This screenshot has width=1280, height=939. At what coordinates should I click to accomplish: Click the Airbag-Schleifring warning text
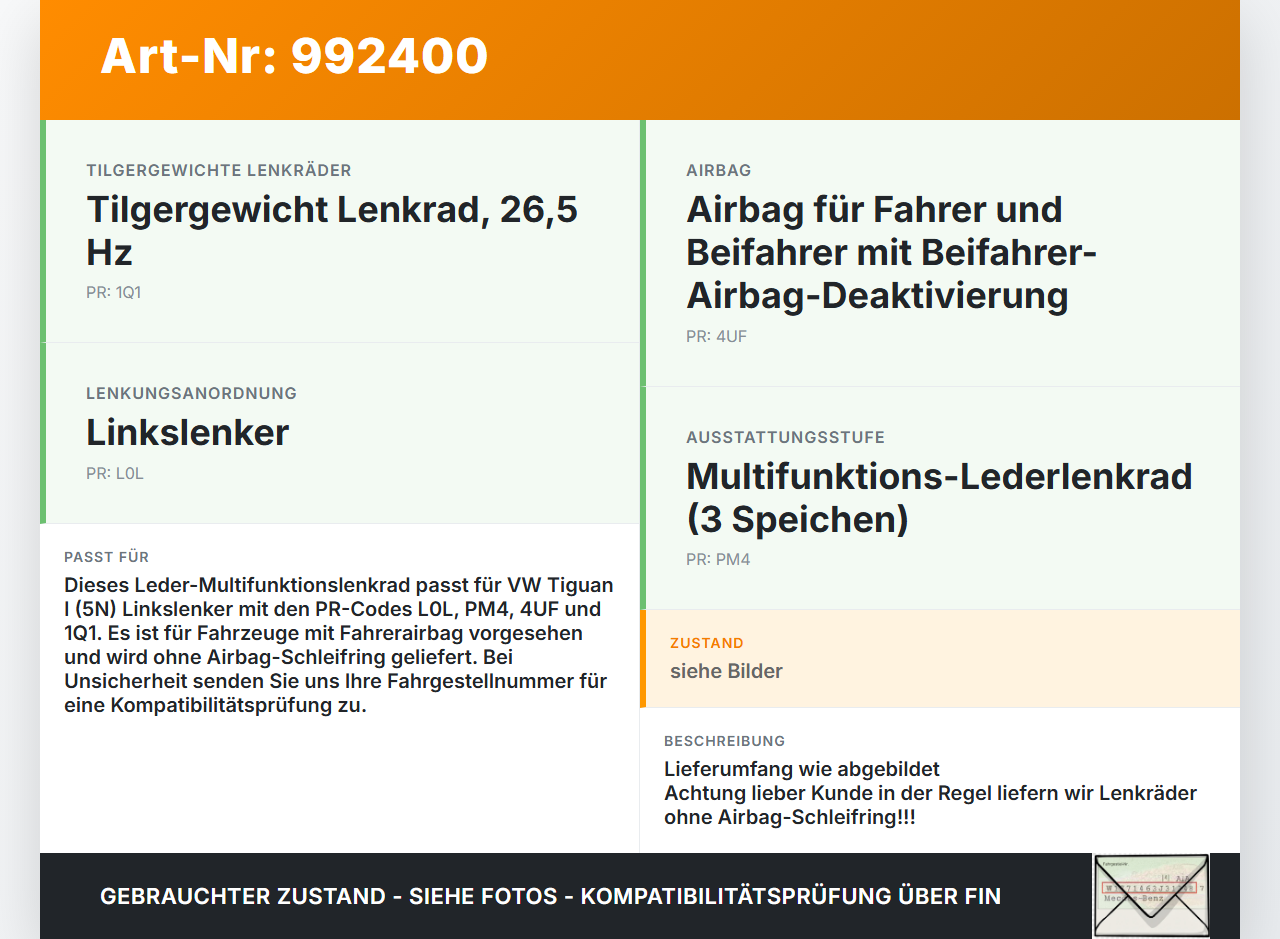930,805
